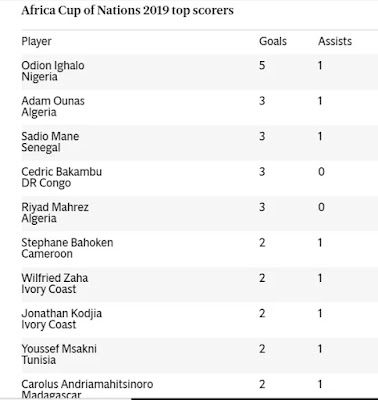Click the table title heading
Viewport: 378px width, 400px height.
coord(127,10)
